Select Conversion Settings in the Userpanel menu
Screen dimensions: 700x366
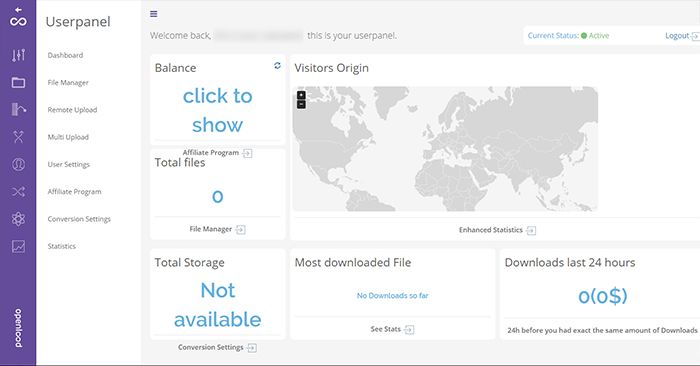tap(79, 219)
